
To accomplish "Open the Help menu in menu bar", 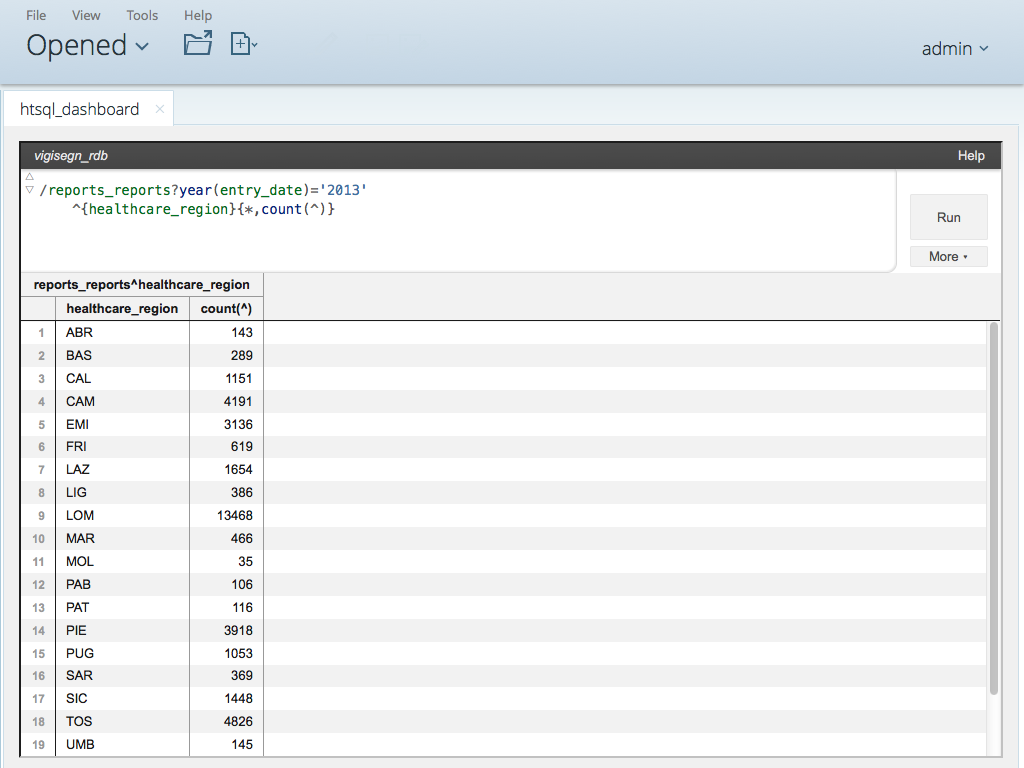I will click(x=198, y=15).
